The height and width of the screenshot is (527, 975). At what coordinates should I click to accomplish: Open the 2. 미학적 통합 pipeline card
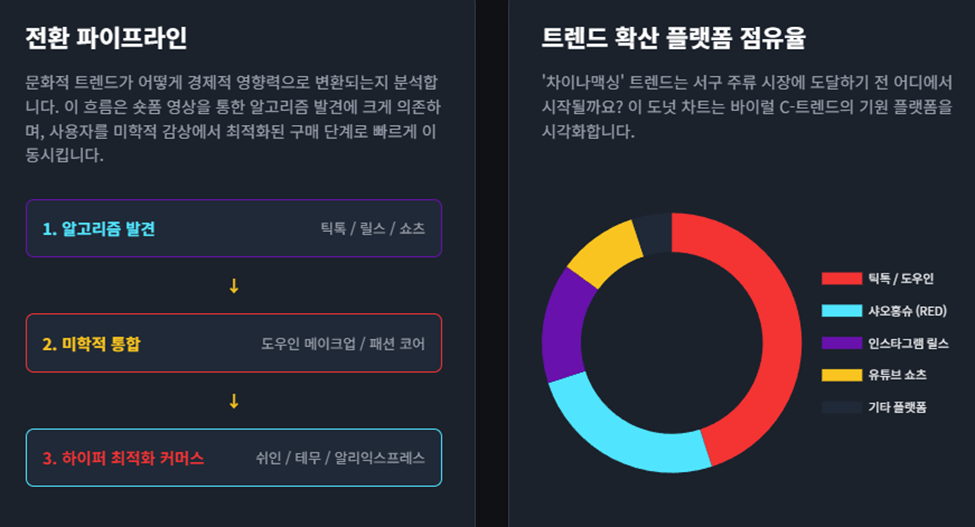(x=234, y=343)
